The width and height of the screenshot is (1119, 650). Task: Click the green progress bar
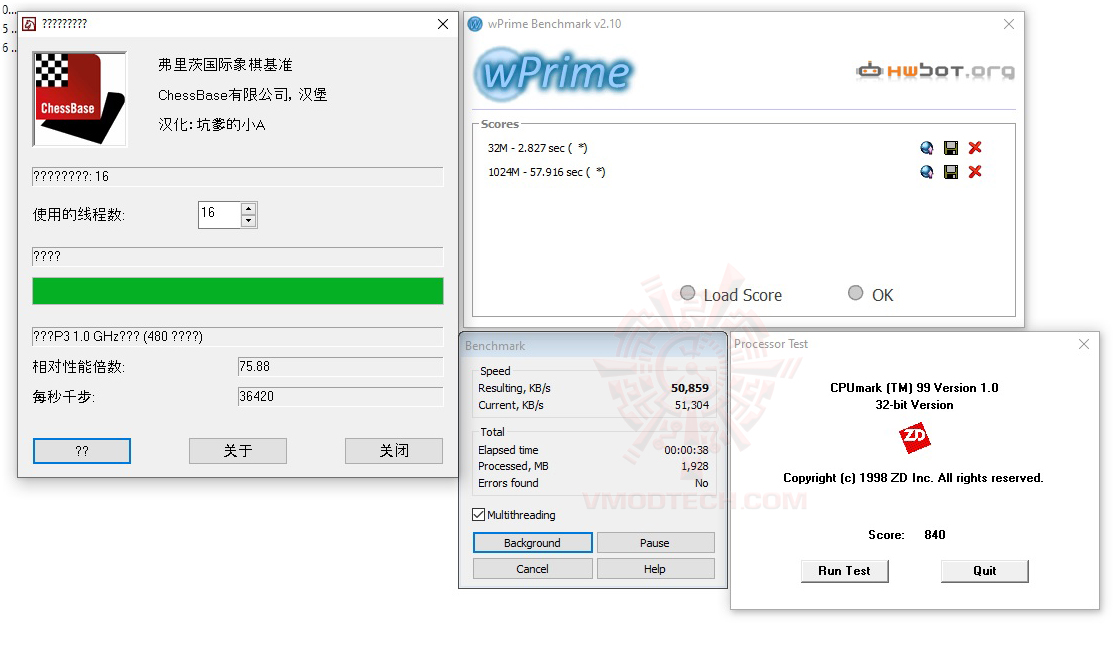click(x=238, y=291)
